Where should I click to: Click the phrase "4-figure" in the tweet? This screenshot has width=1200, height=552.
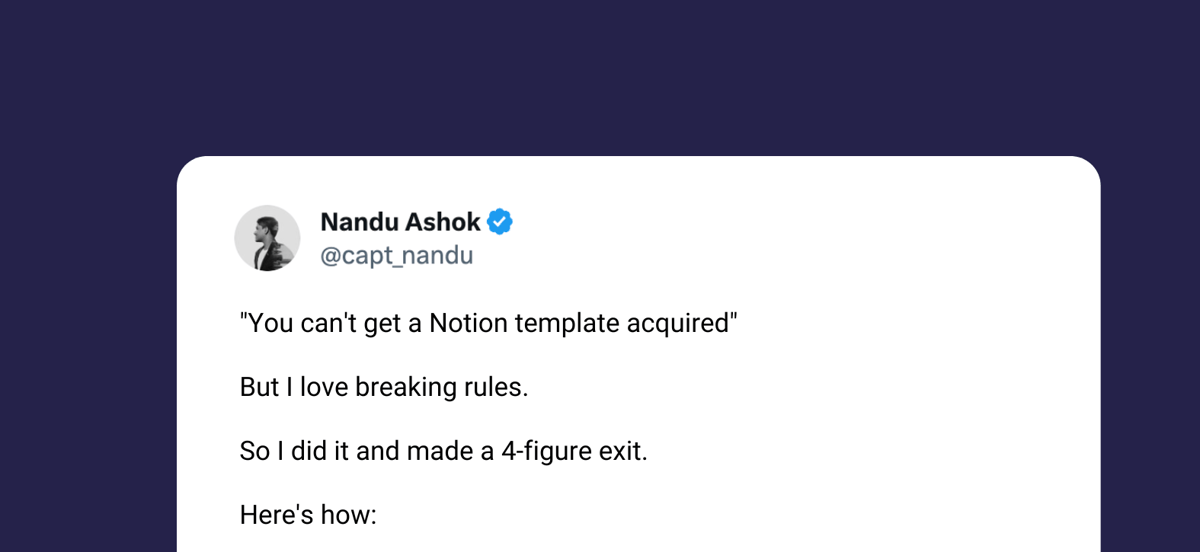[546, 452]
